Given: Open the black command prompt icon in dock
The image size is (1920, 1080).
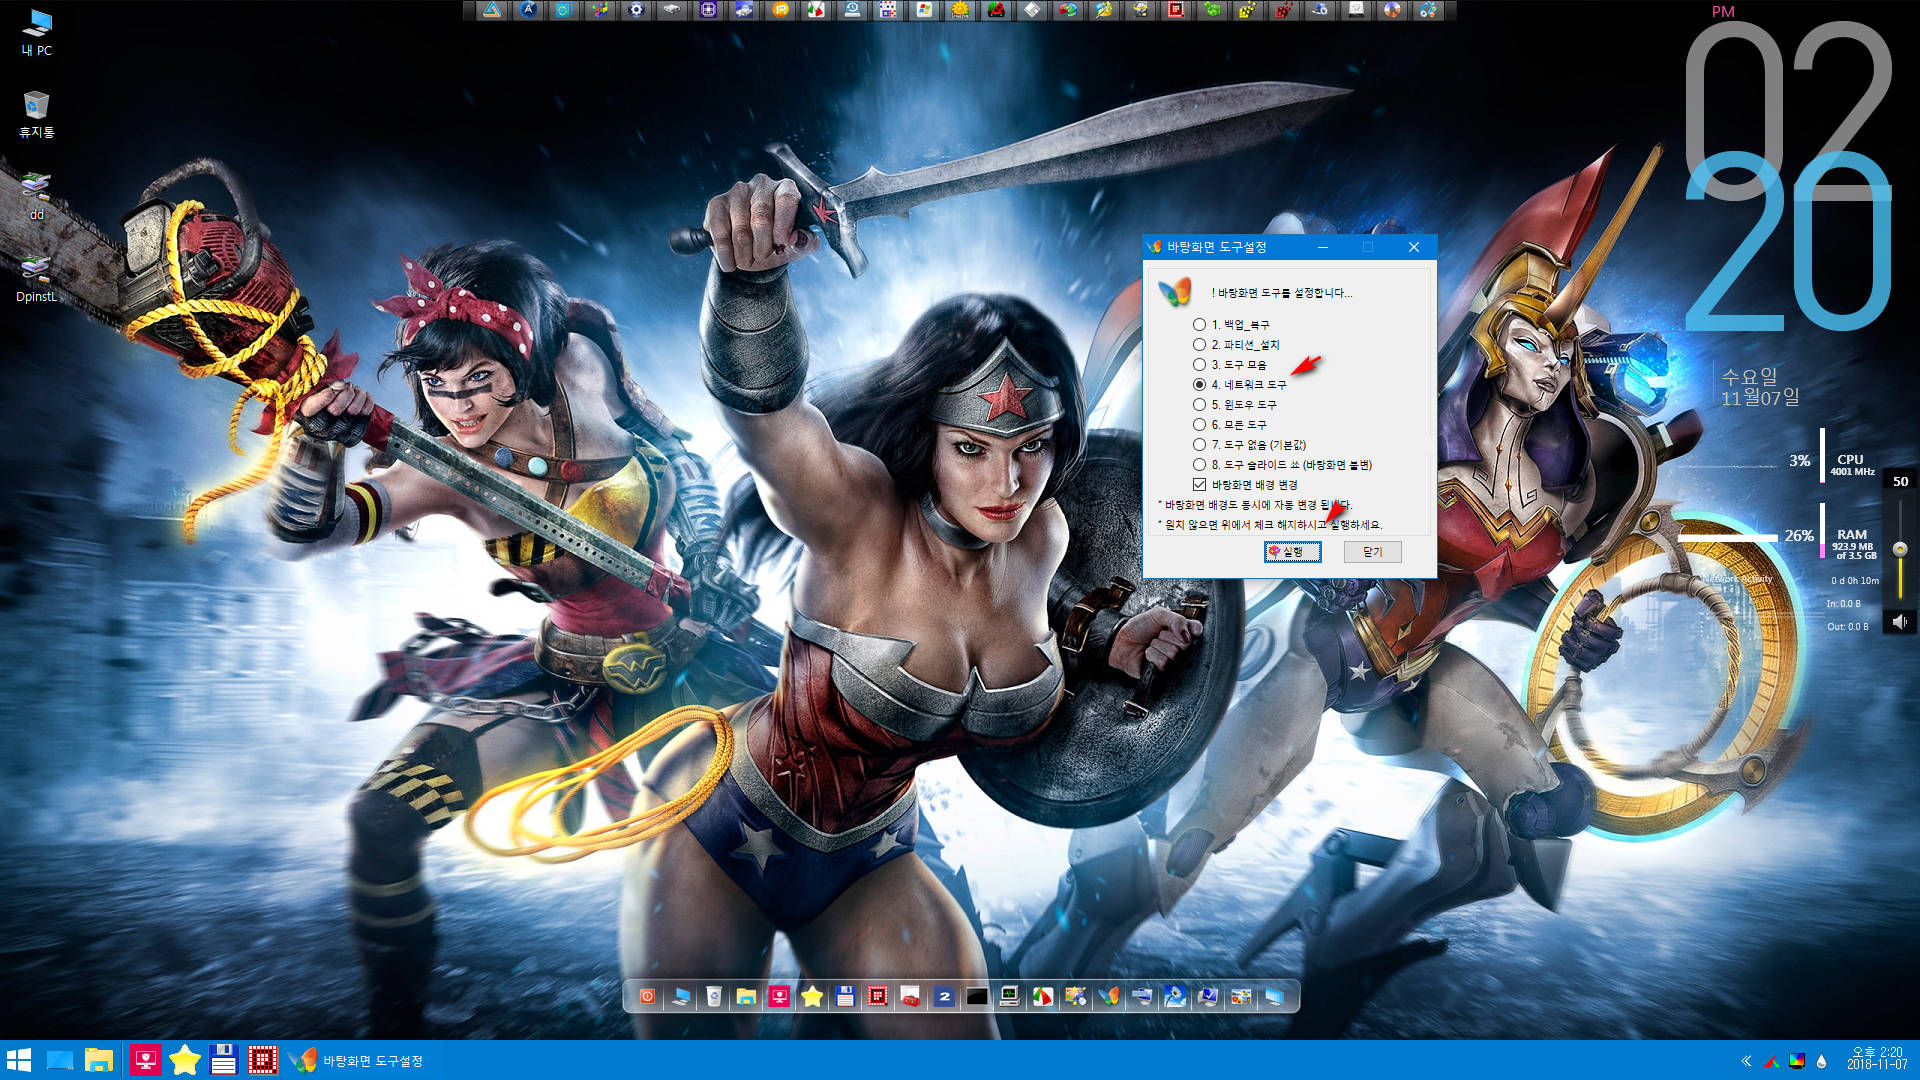Looking at the screenshot, I should pyautogui.click(x=977, y=996).
